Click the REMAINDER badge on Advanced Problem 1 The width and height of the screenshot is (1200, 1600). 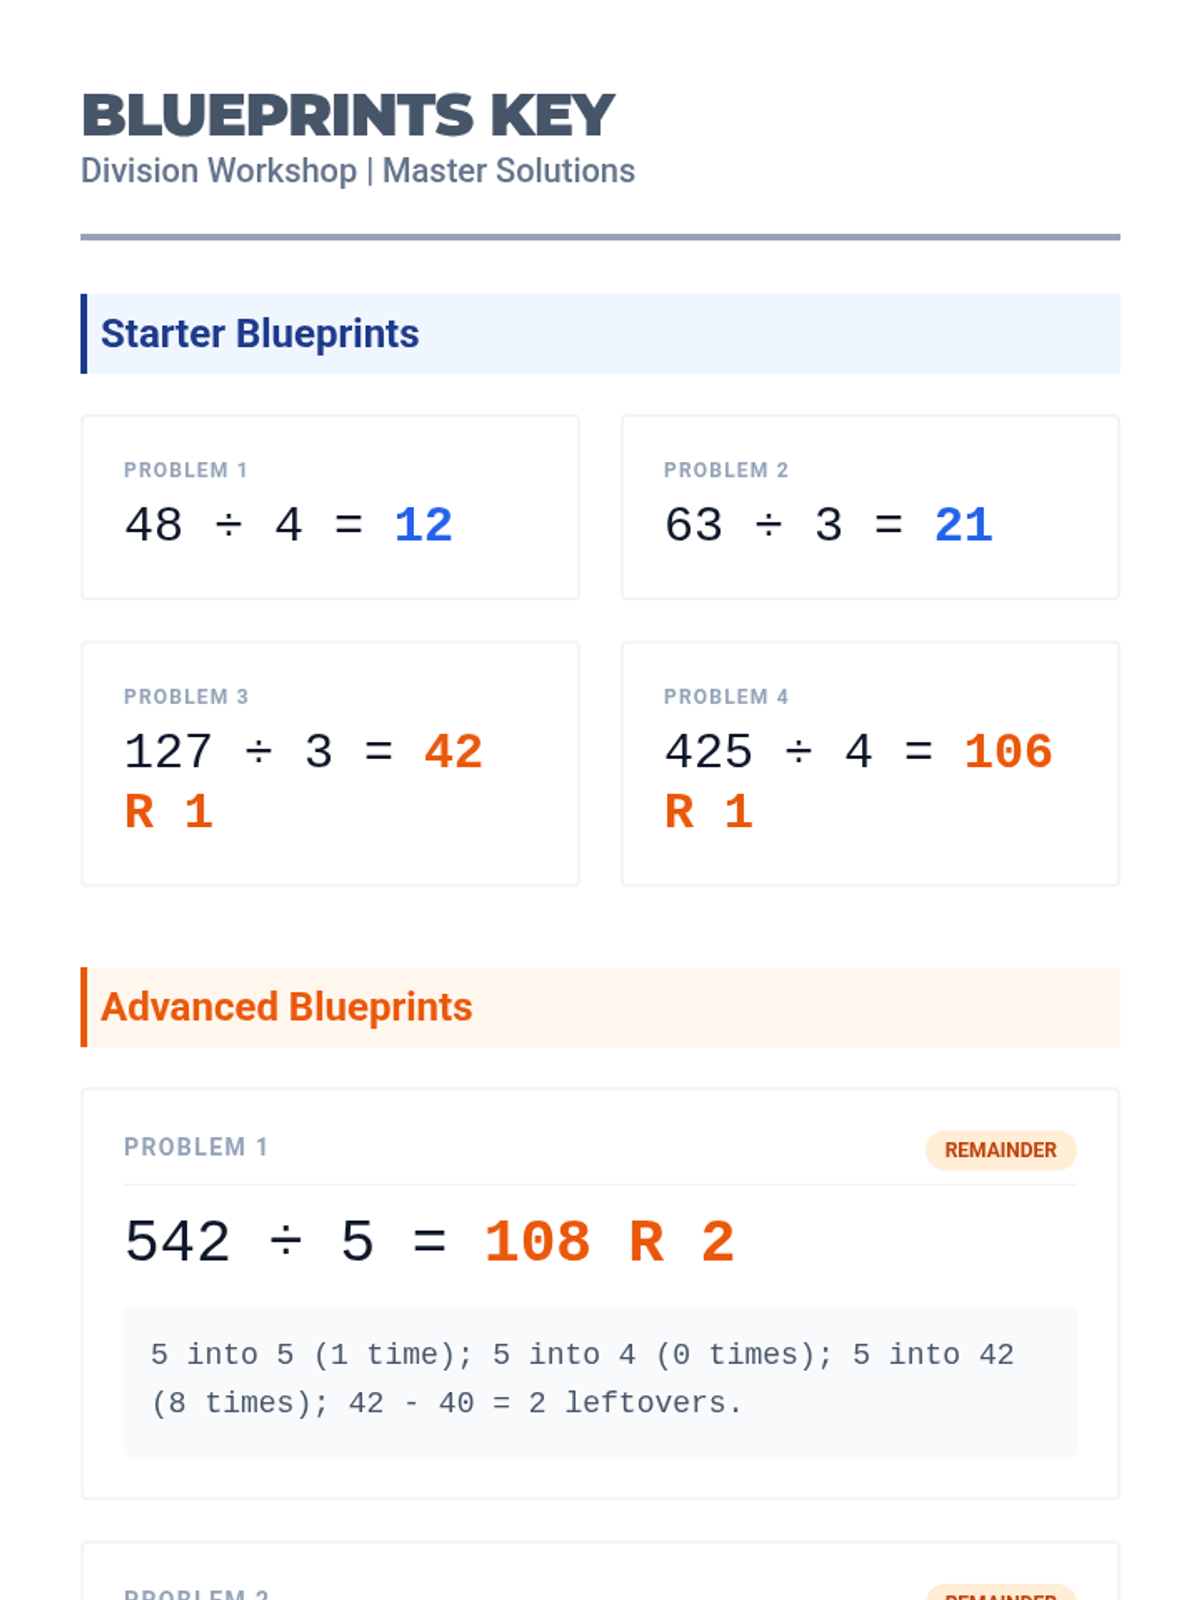pos(1000,1150)
